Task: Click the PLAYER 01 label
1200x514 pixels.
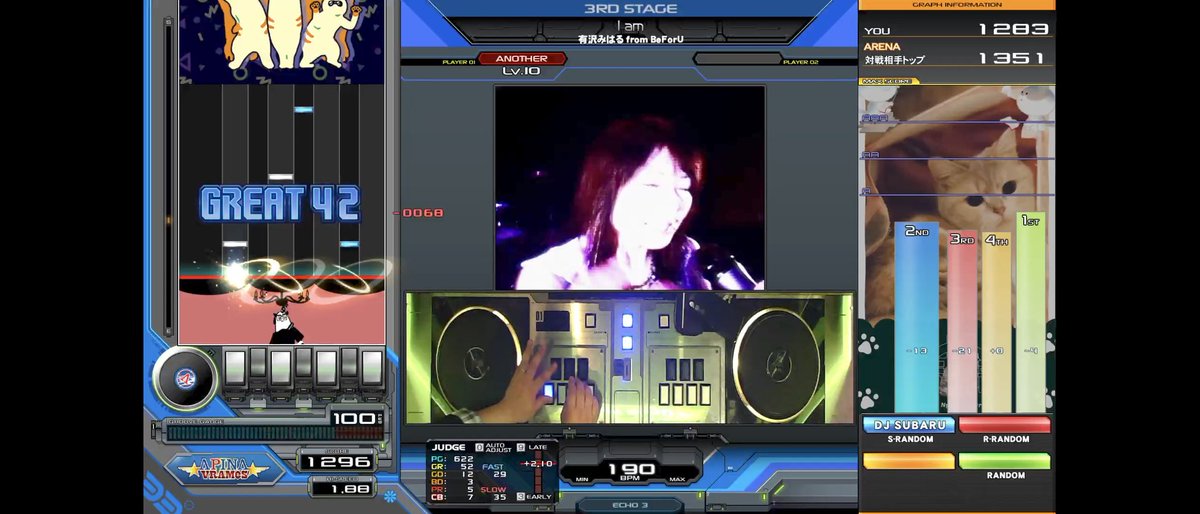Action: pos(458,62)
